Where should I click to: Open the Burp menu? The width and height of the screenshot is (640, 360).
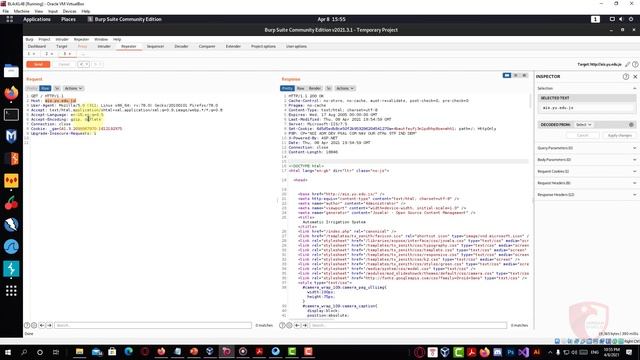[29, 40]
